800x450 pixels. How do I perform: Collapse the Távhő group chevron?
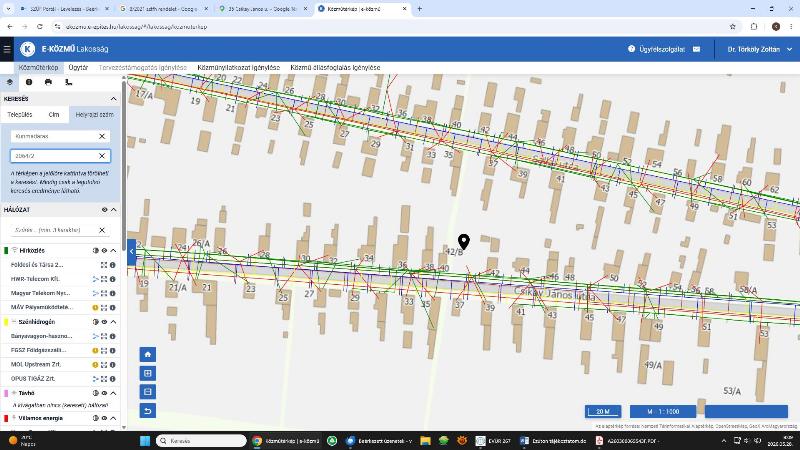(113, 393)
